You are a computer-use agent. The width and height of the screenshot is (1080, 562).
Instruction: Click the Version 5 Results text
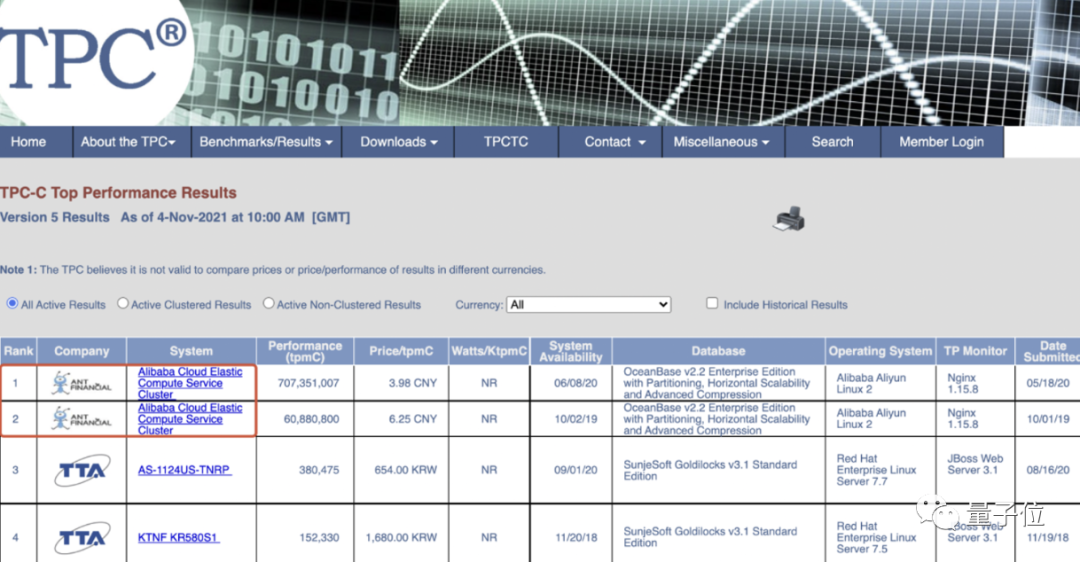point(55,217)
